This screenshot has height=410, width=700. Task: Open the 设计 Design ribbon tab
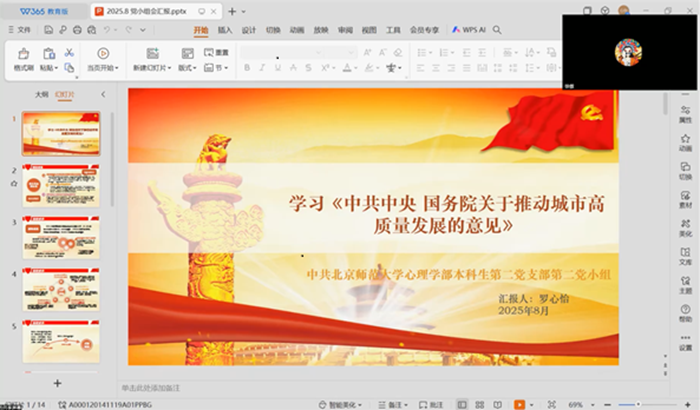(249, 30)
